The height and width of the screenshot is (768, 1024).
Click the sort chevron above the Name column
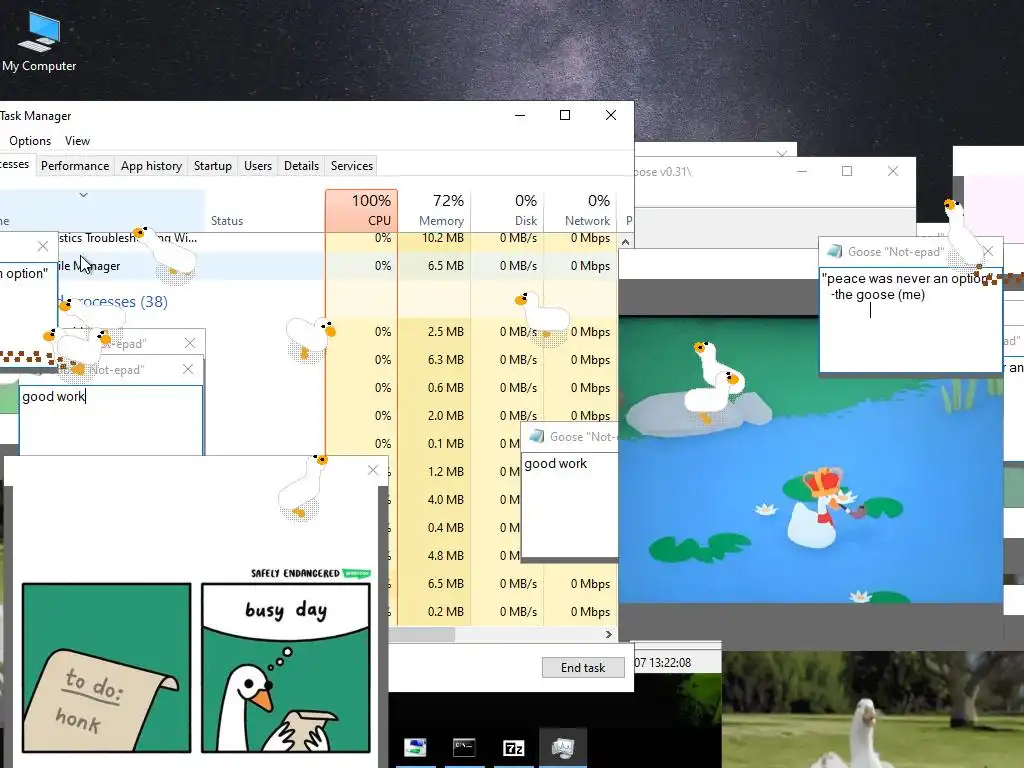[83, 195]
